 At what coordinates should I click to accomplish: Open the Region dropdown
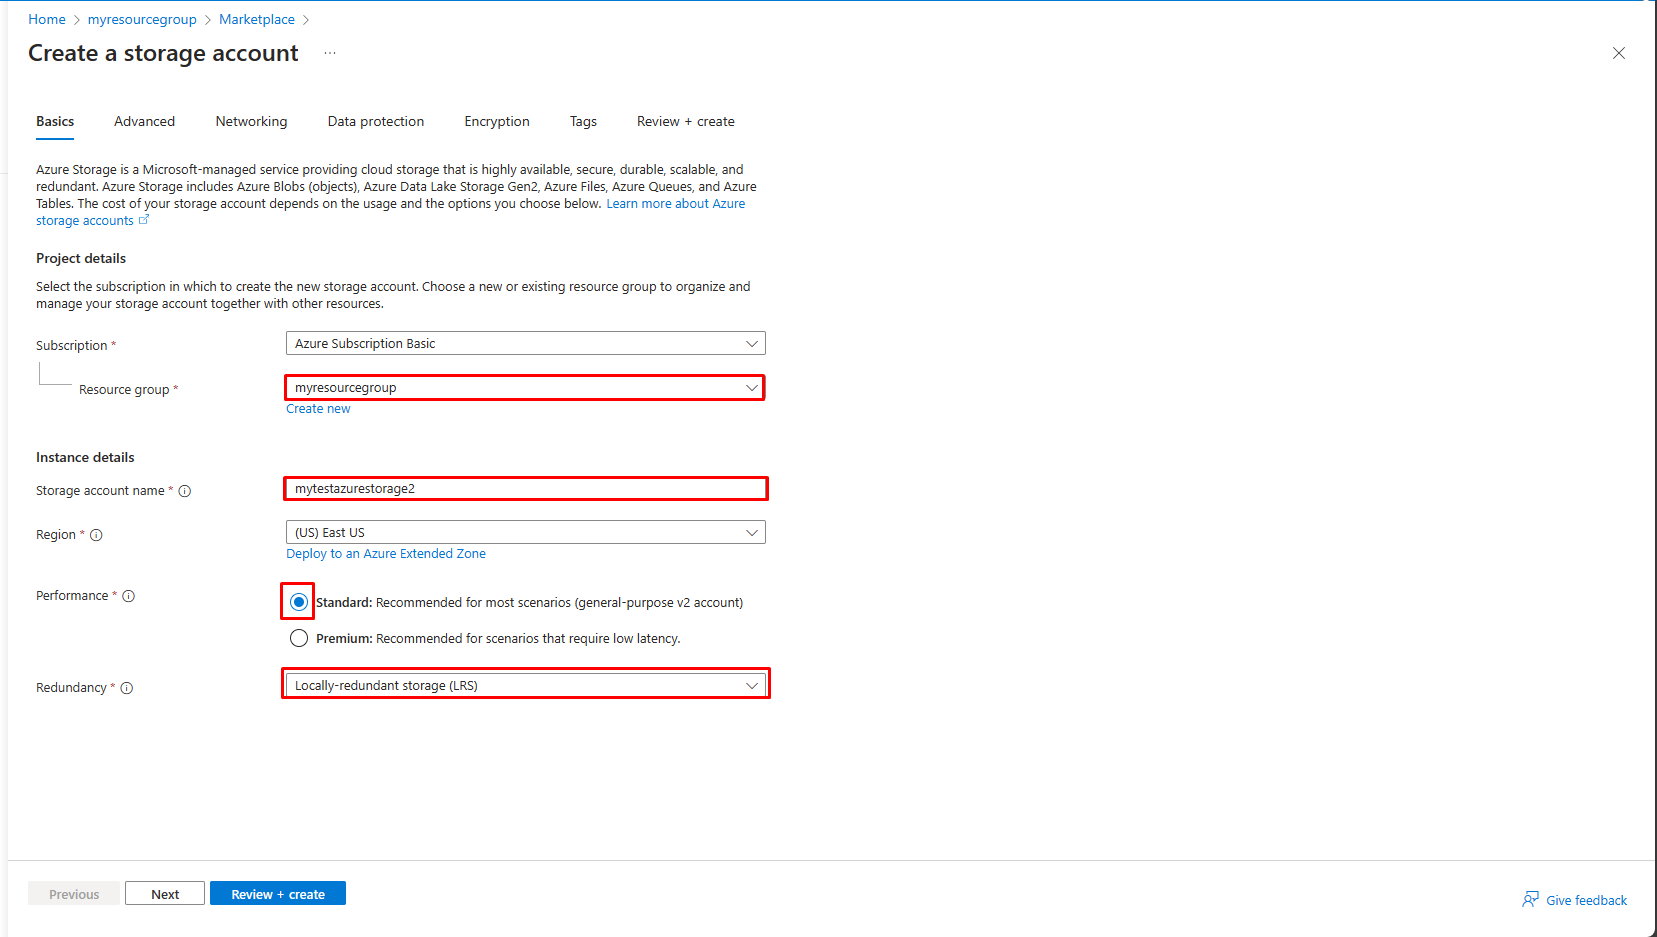click(525, 533)
